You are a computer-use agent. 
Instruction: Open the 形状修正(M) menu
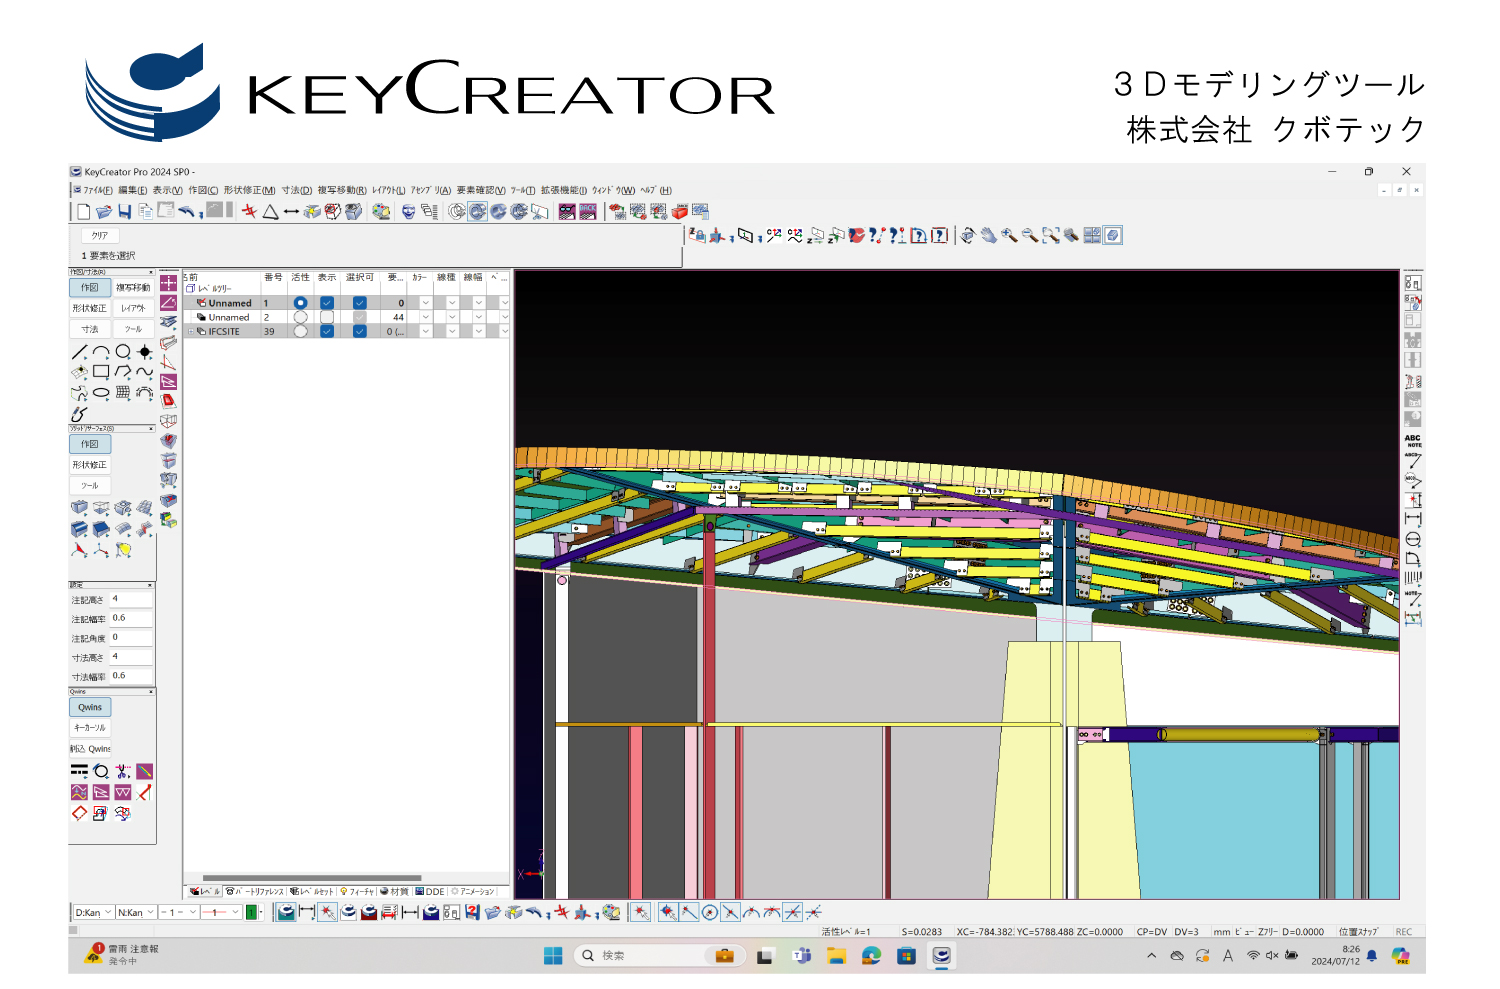pos(249,190)
